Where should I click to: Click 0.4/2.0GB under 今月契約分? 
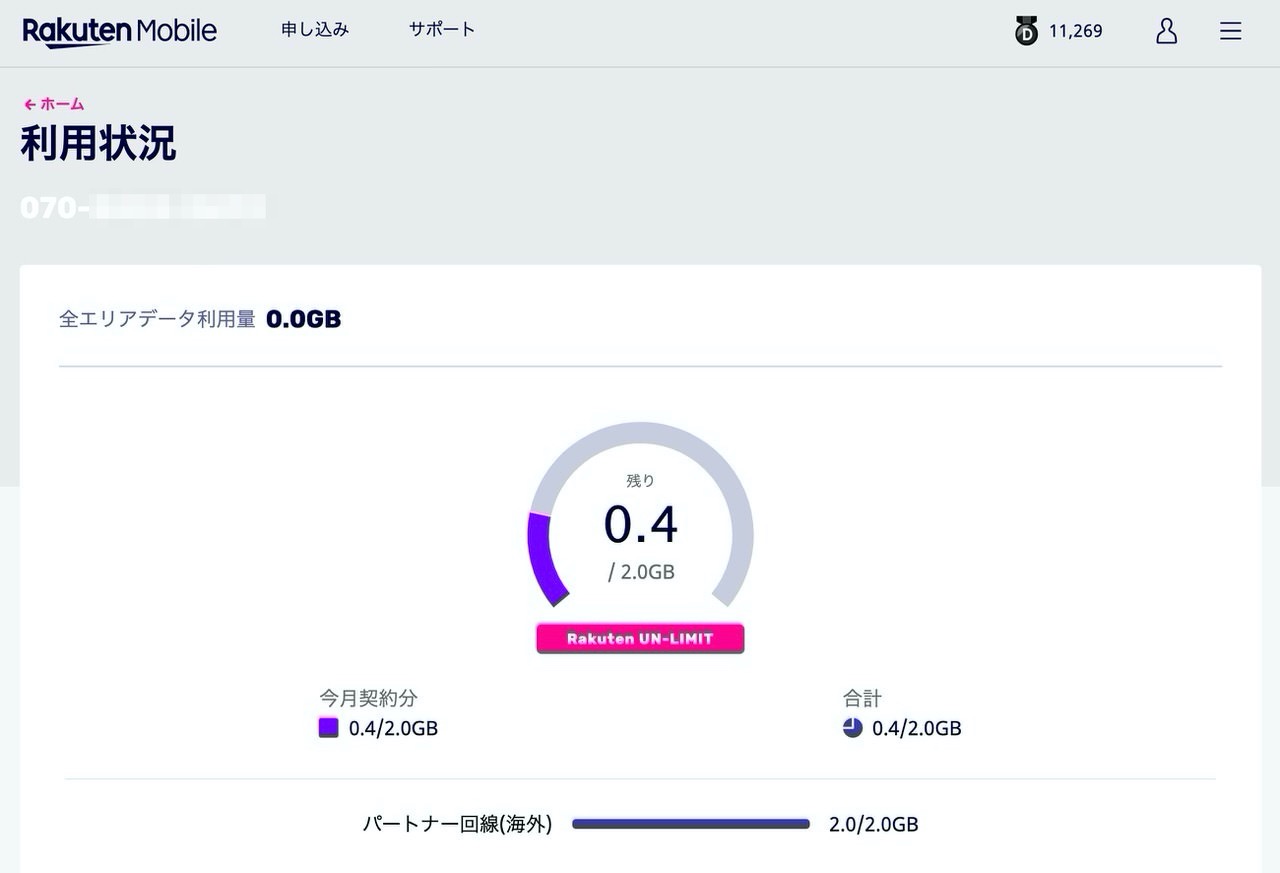393,728
